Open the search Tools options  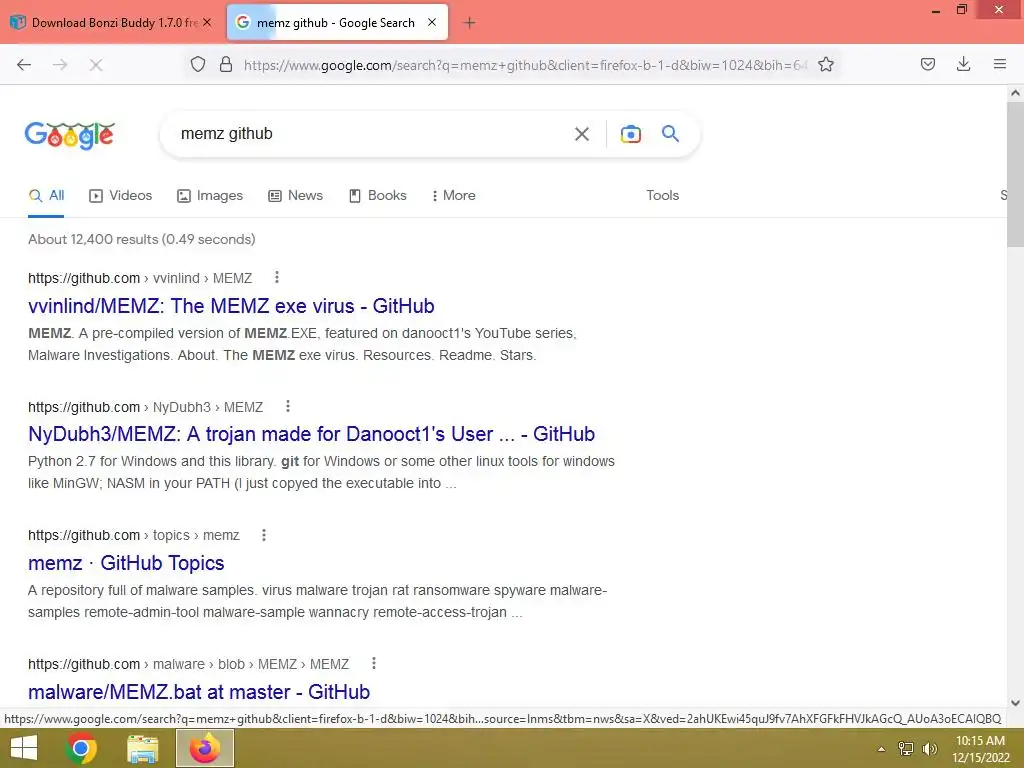[x=663, y=195]
